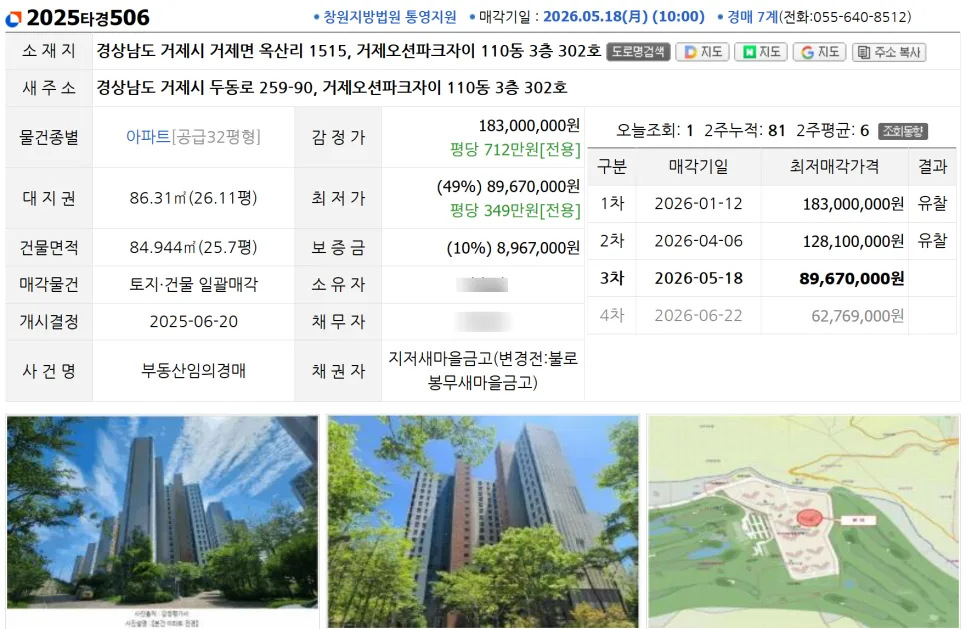
Task: Click the [공급32평형] size text
Action: tap(216, 136)
